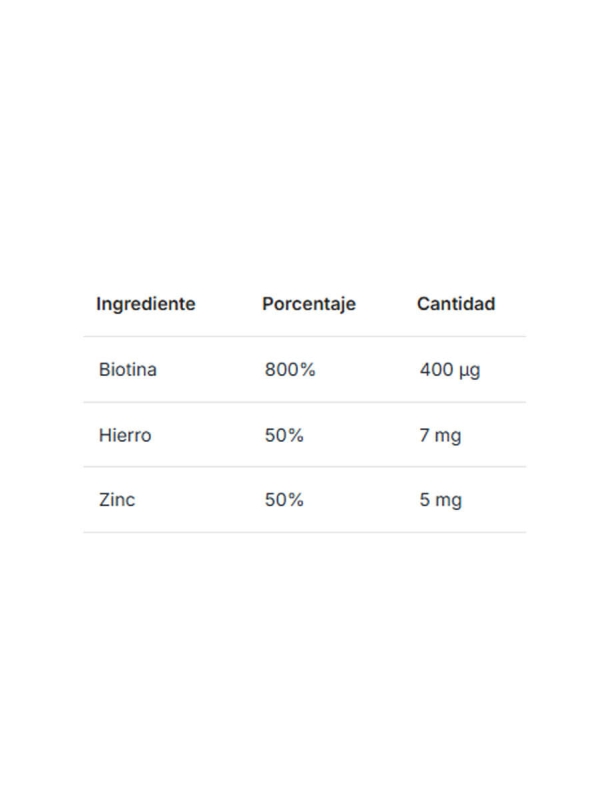The height and width of the screenshot is (800, 600).
Task: Click the Ingrediente column header
Action: pos(146,304)
